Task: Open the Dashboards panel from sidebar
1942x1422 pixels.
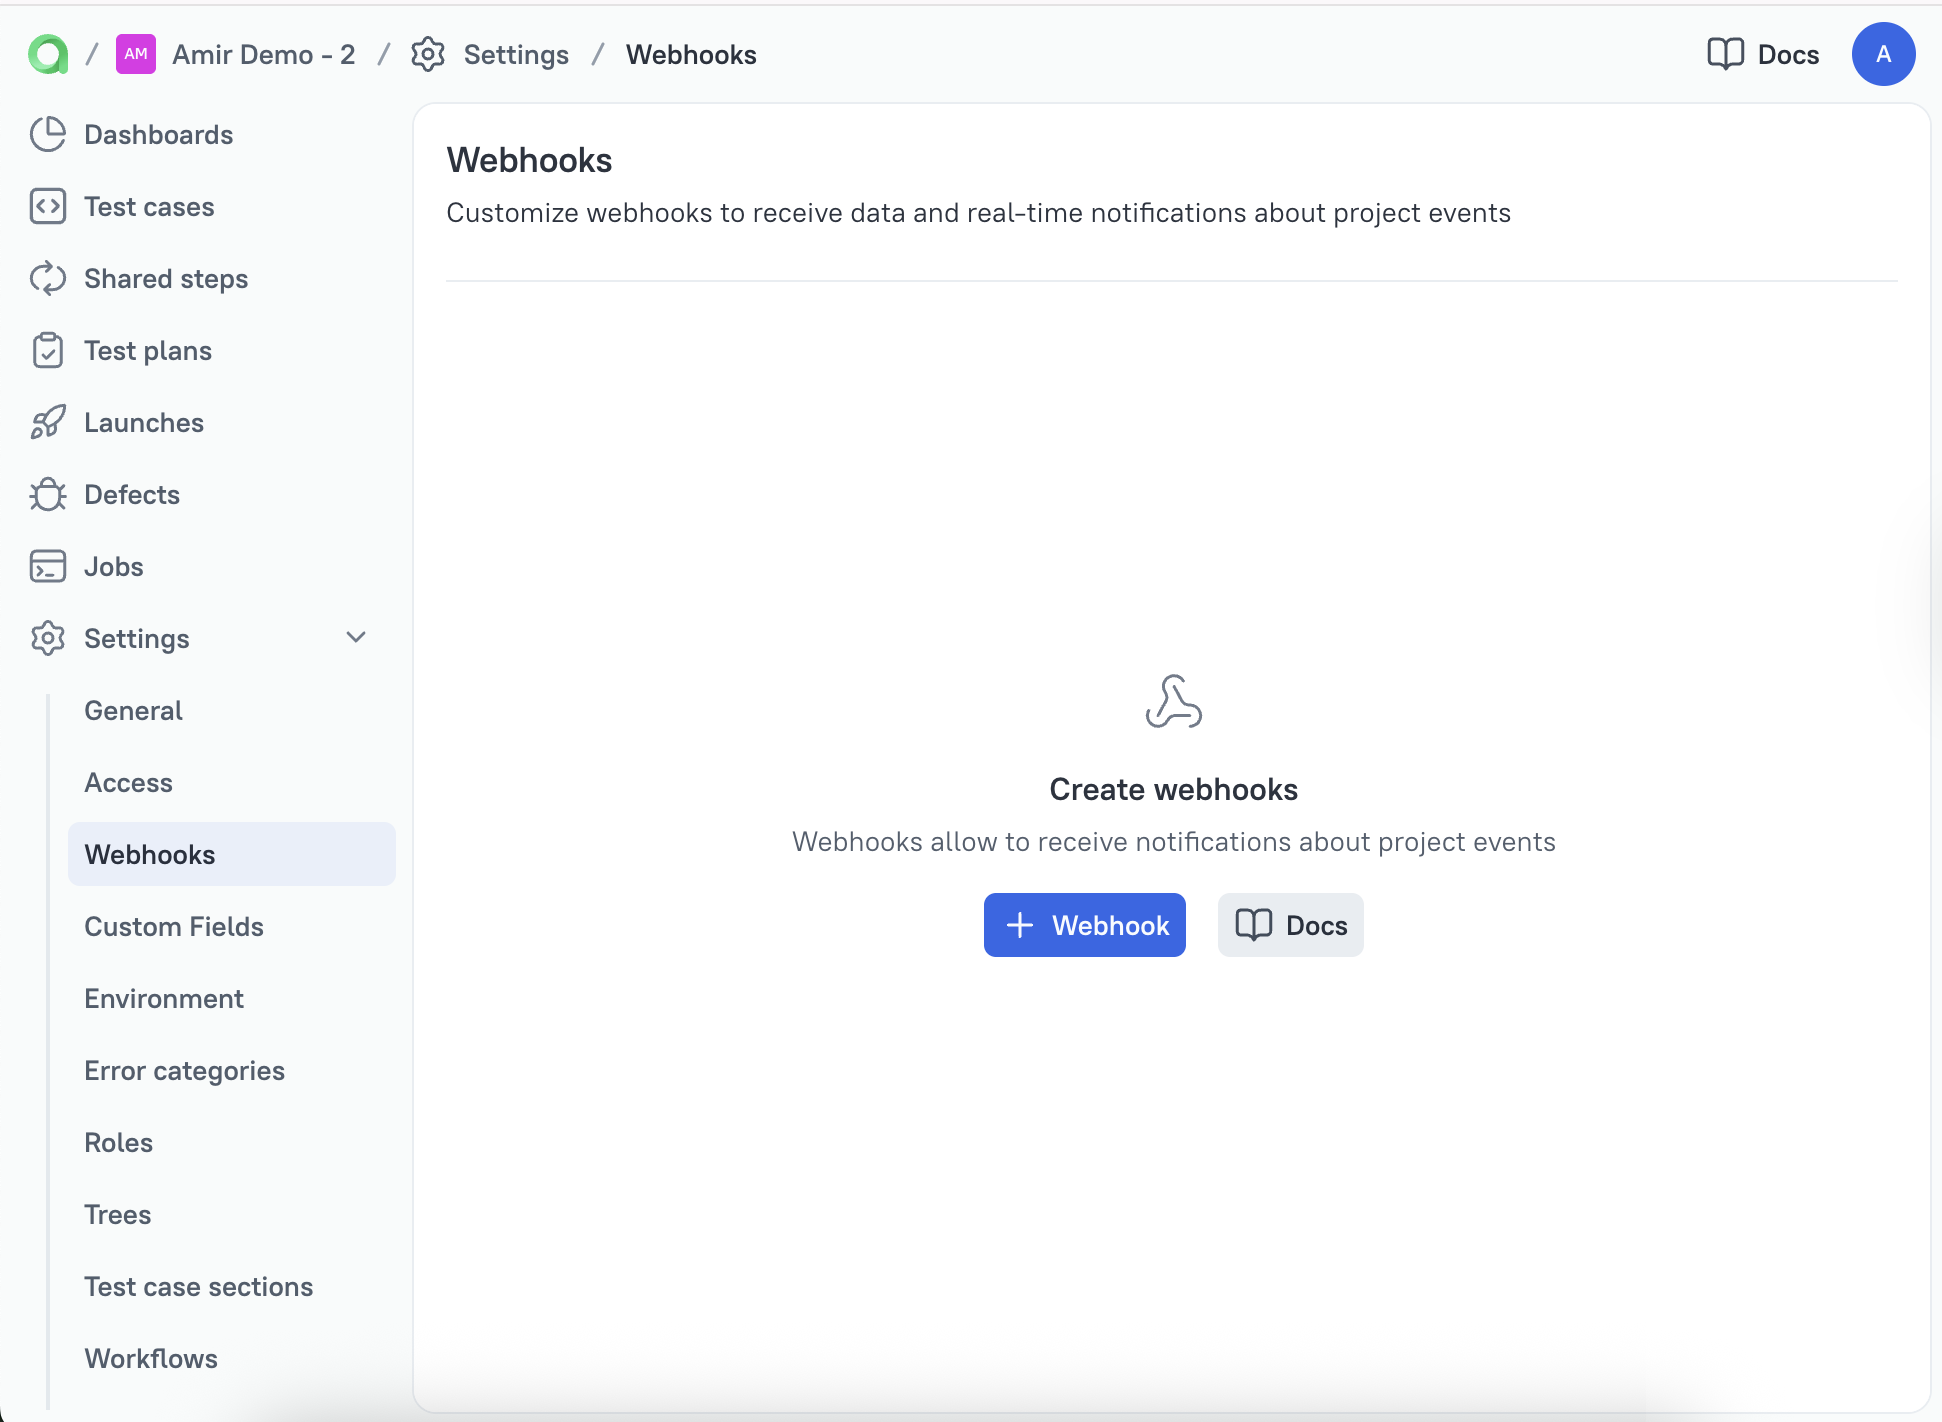Action: pyautogui.click(x=49, y=134)
